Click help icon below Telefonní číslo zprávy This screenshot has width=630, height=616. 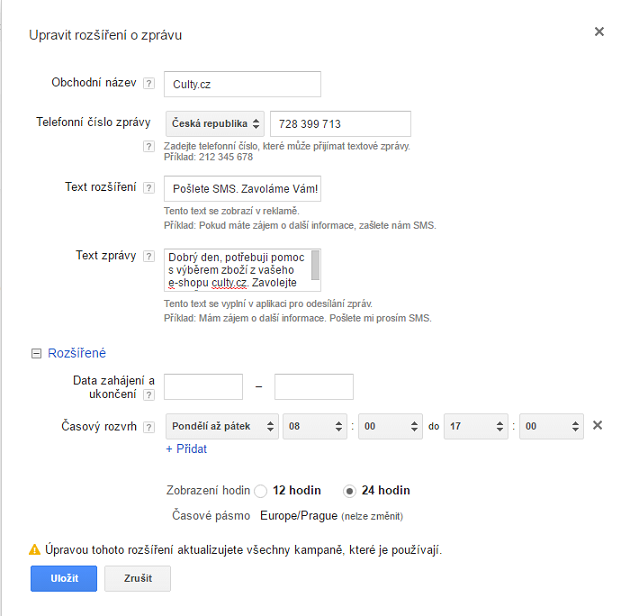(149, 147)
